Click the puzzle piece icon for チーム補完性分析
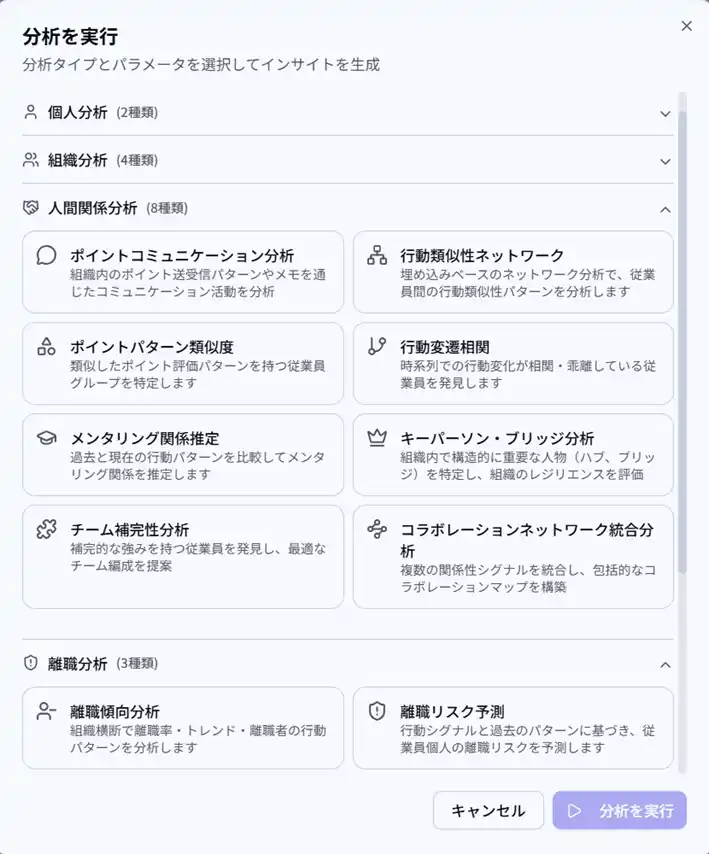Image resolution: width=709 pixels, height=854 pixels. click(x=46, y=529)
